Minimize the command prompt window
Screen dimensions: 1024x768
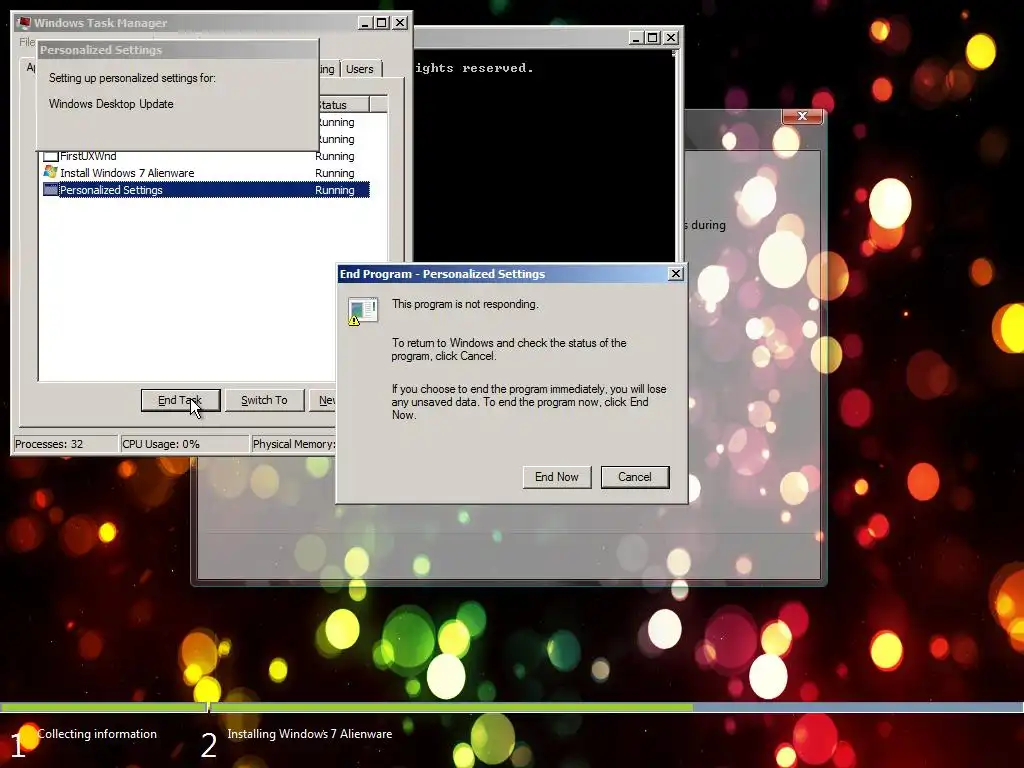click(636, 38)
